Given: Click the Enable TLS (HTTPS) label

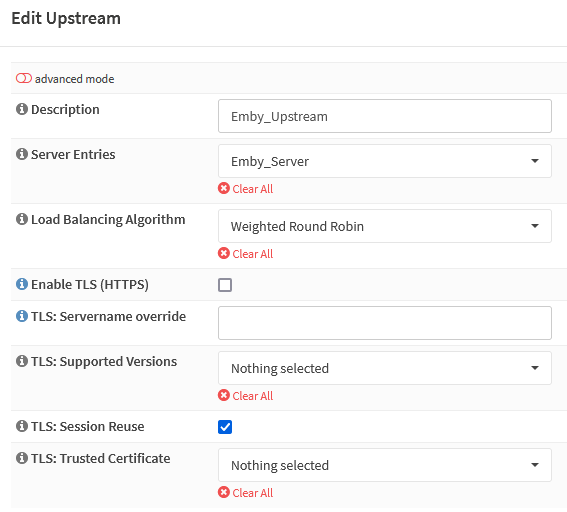Looking at the screenshot, I should [x=90, y=285].
